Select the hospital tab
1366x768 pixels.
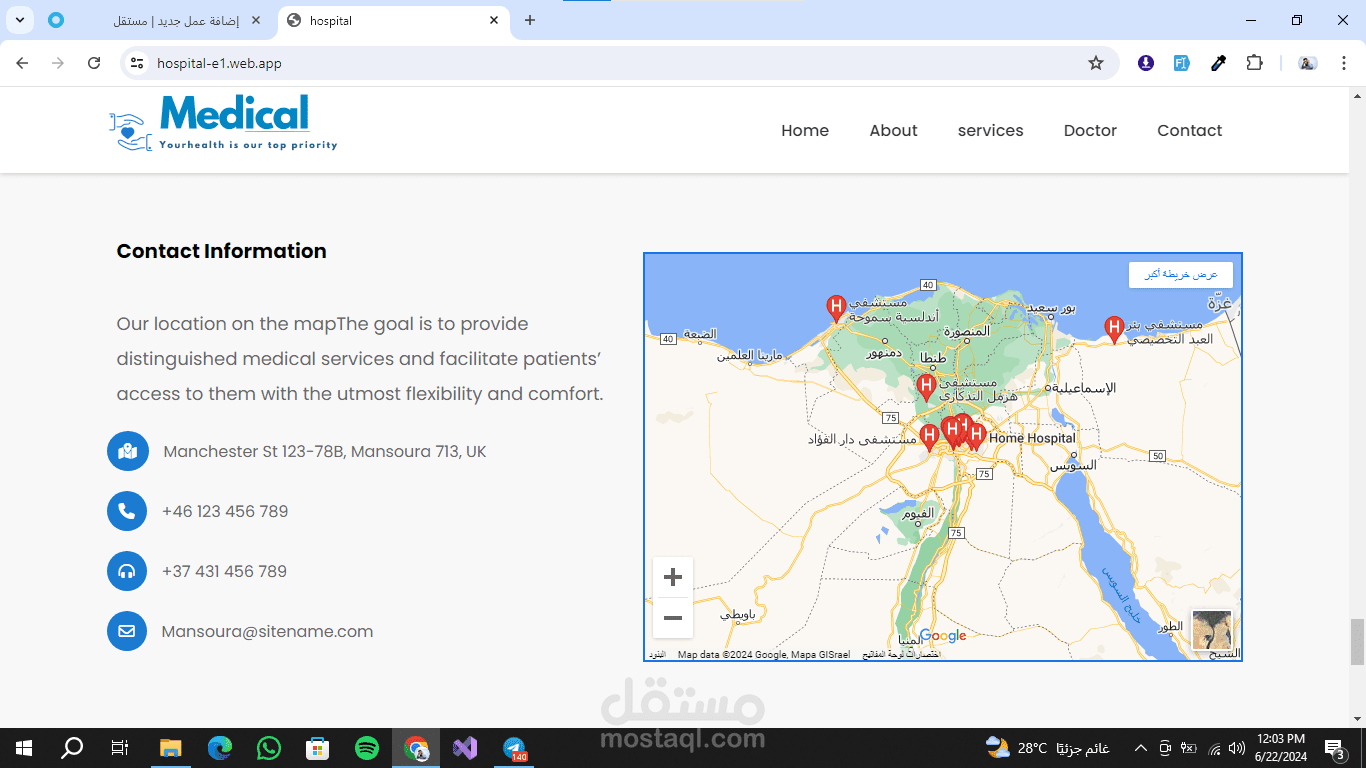click(393, 20)
